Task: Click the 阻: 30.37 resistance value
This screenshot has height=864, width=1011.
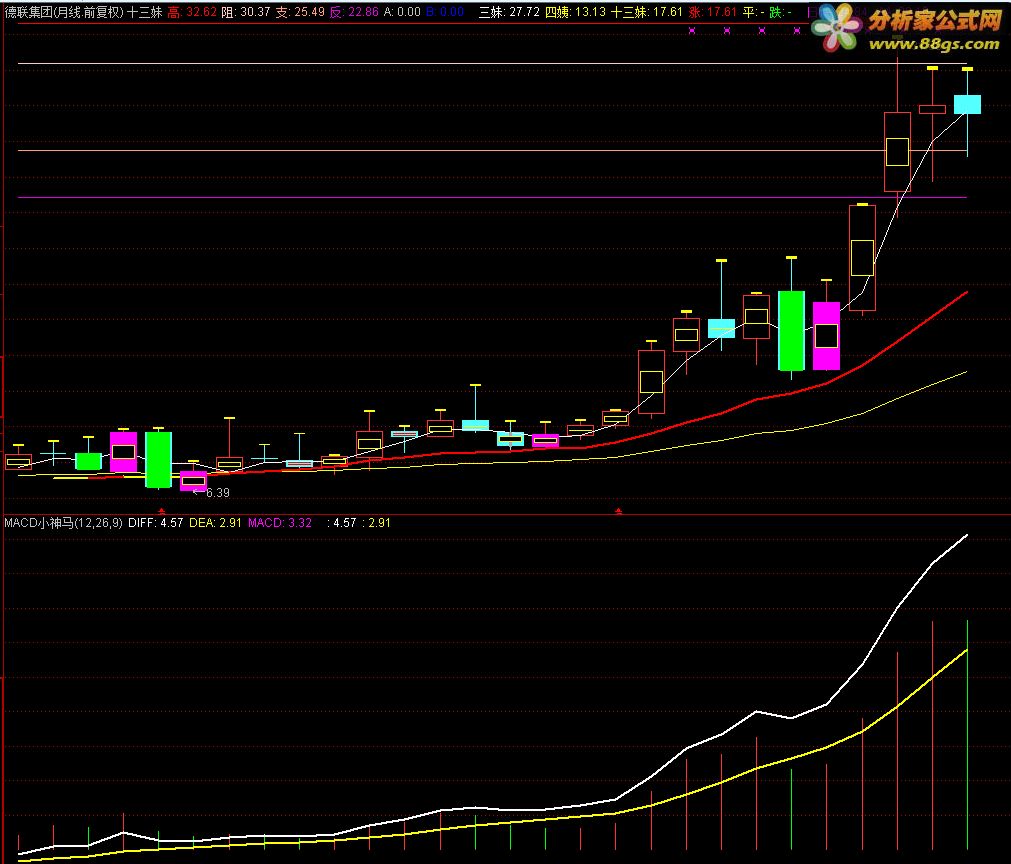Action: pyautogui.click(x=246, y=12)
